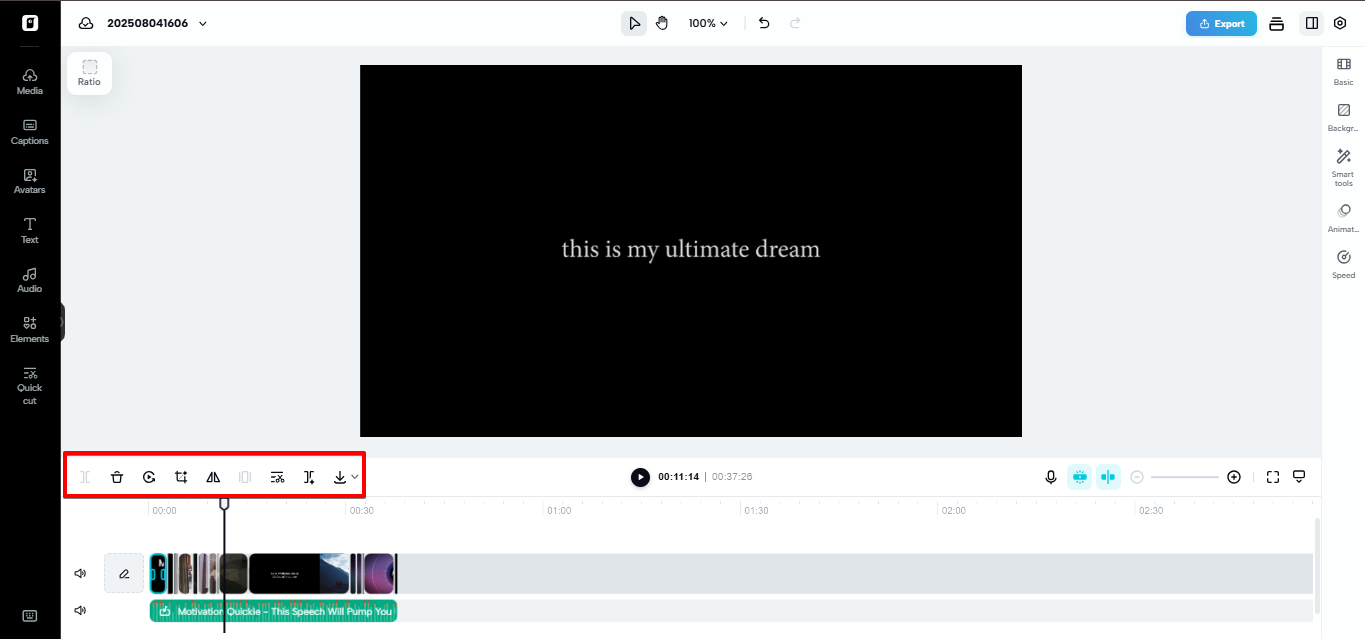The height and width of the screenshot is (639, 1365).
Task: Toggle the split panel layout view
Action: click(x=1311, y=23)
